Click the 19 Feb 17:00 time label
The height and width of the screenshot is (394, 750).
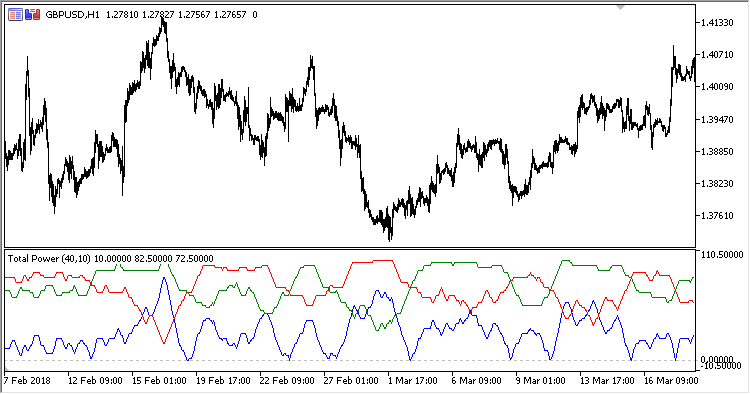click(223, 381)
